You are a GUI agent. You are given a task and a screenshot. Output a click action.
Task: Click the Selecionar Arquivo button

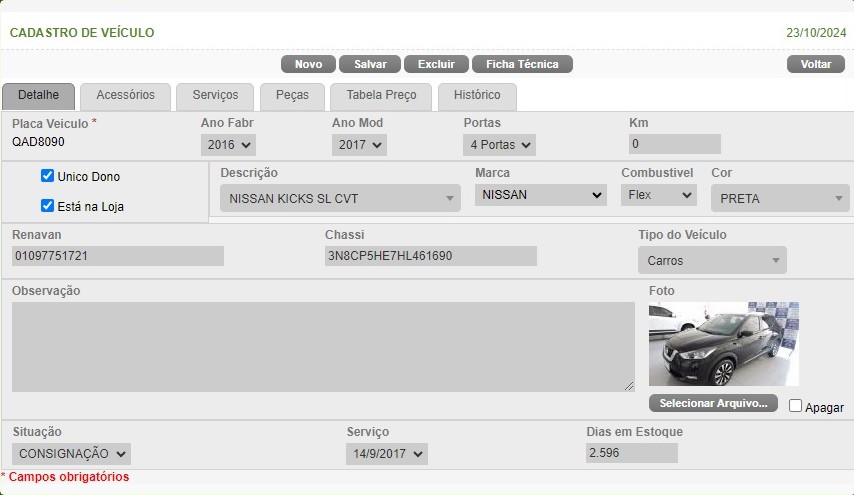coord(713,403)
